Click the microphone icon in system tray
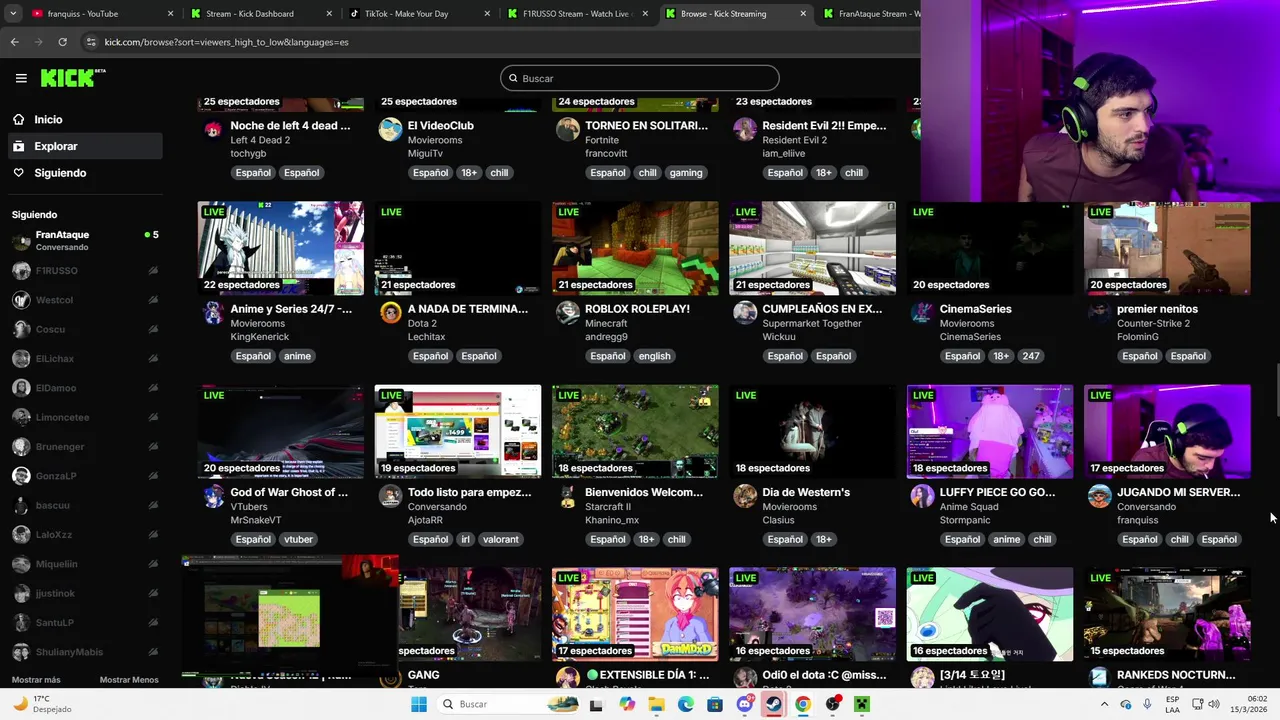 click(1147, 704)
